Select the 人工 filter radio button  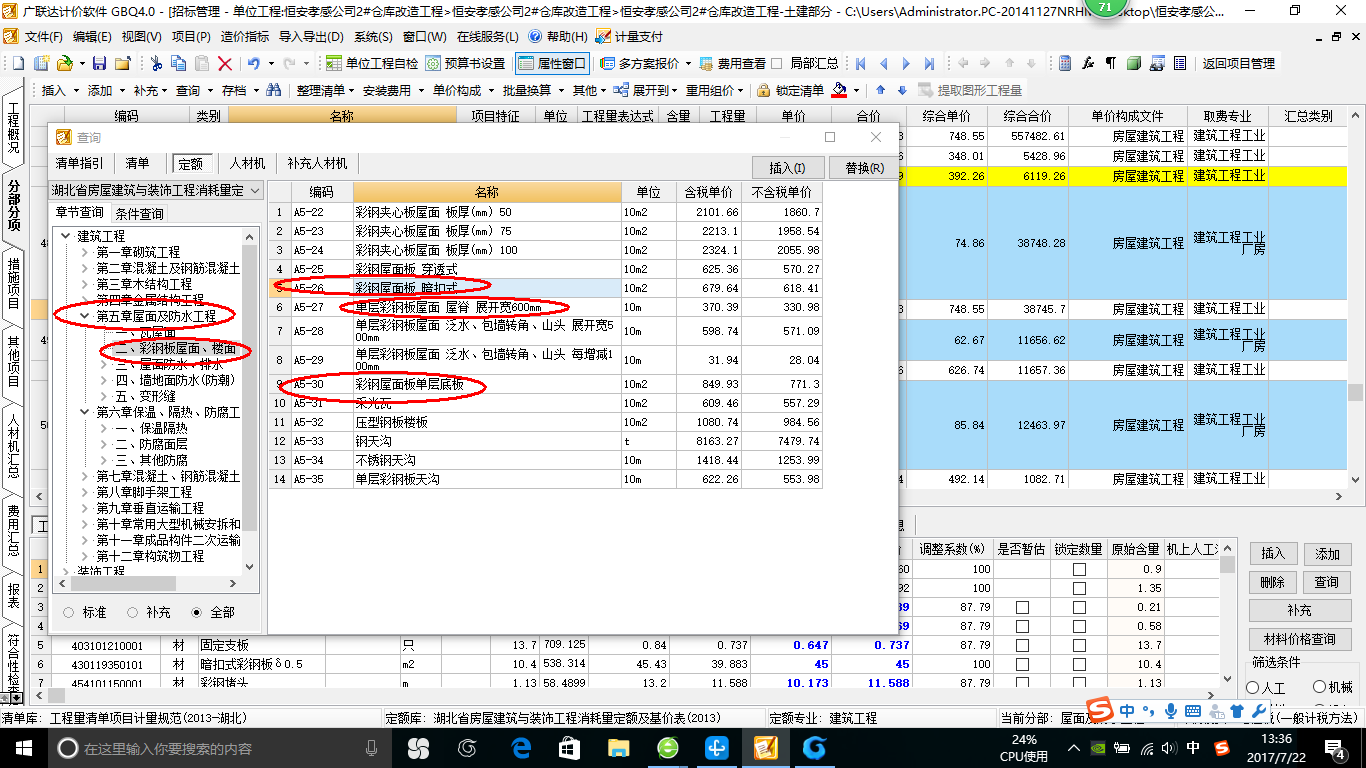tap(1253, 688)
